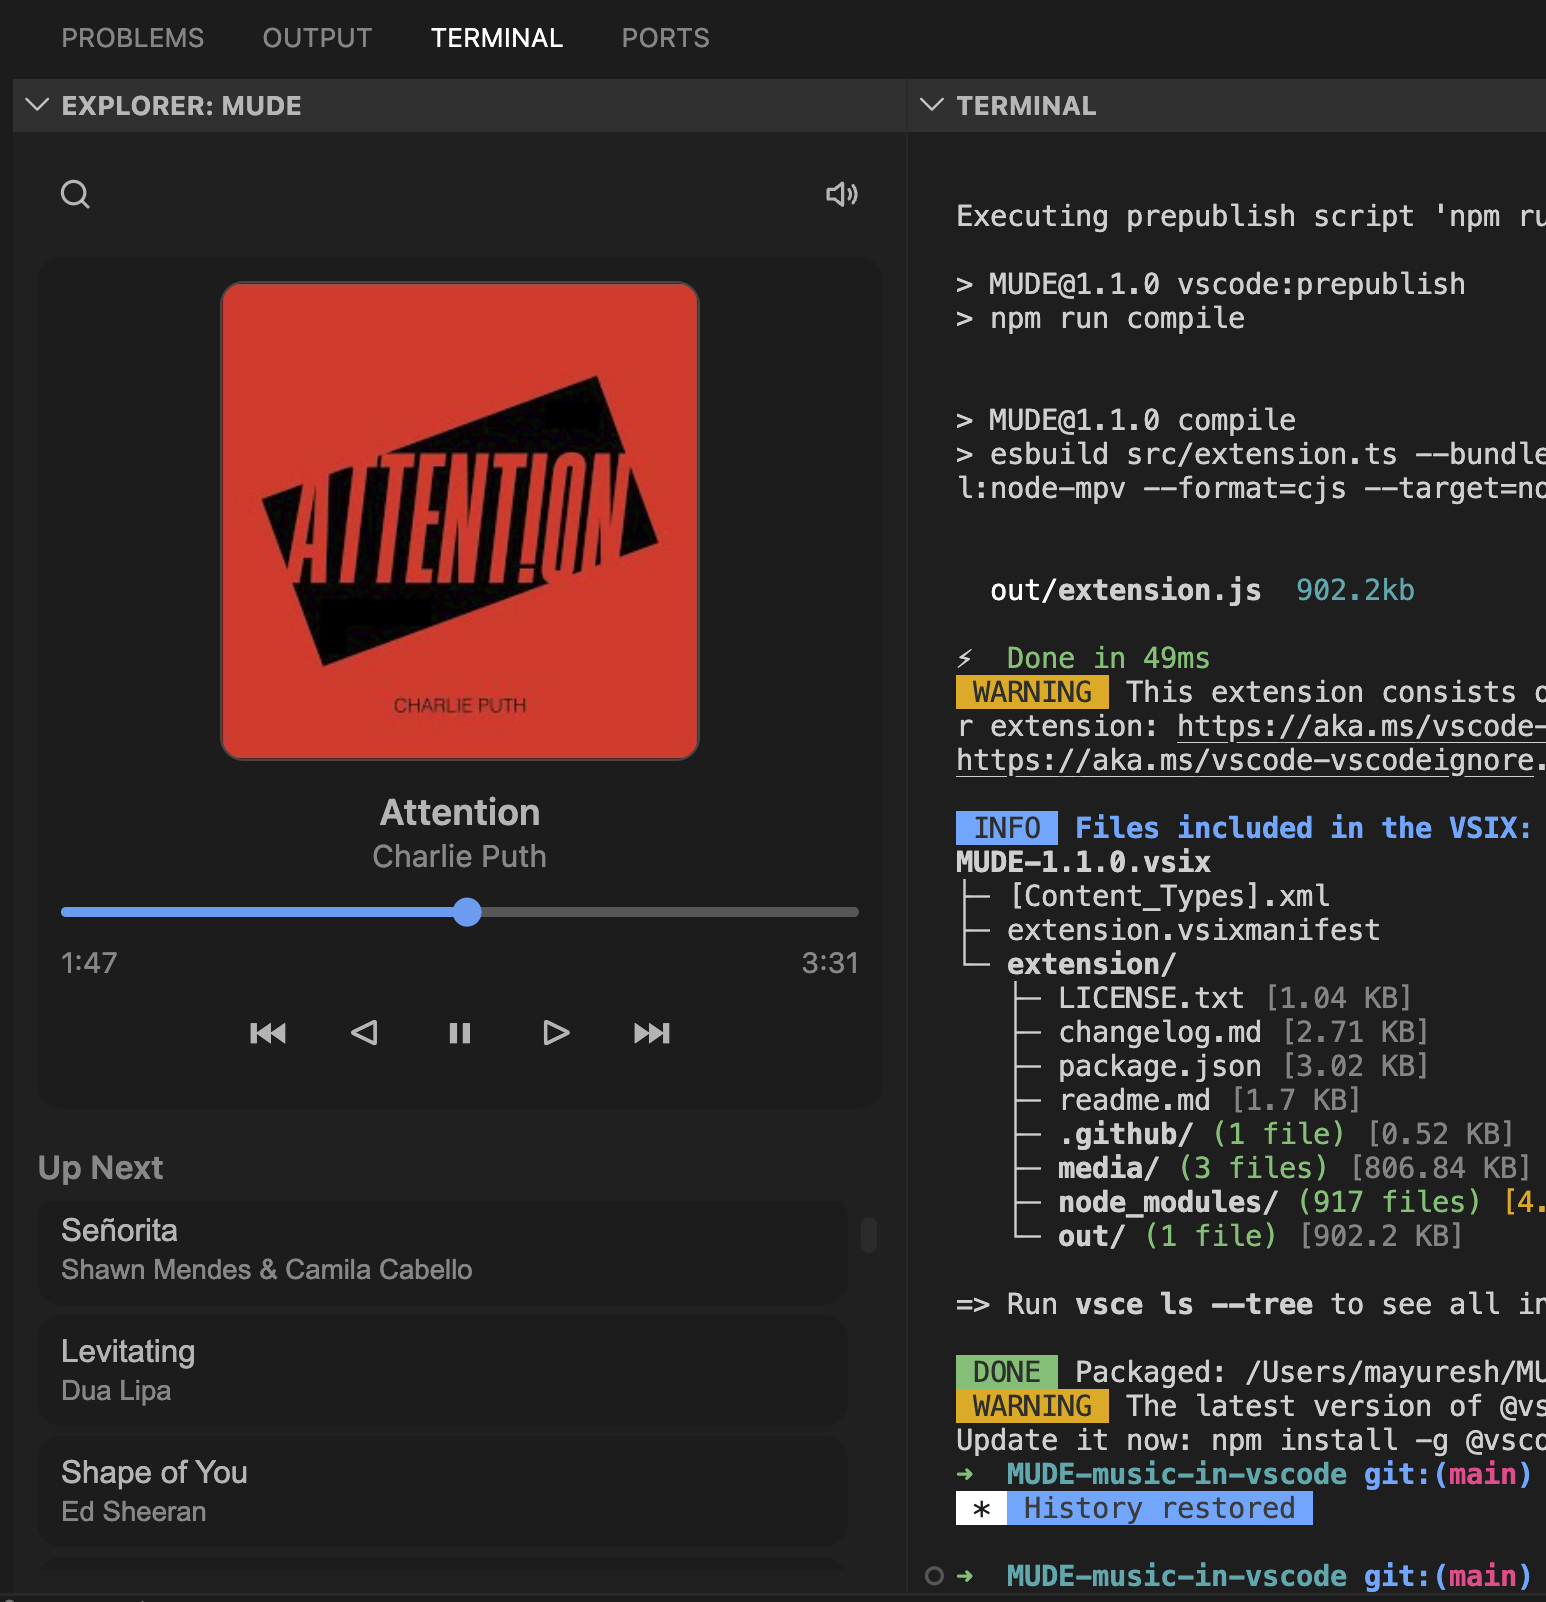Click the Done in 49ms line

click(x=1108, y=658)
